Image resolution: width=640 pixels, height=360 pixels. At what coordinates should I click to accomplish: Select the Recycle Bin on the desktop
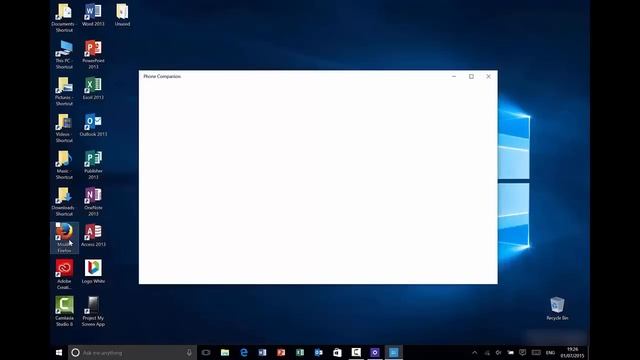point(557,308)
